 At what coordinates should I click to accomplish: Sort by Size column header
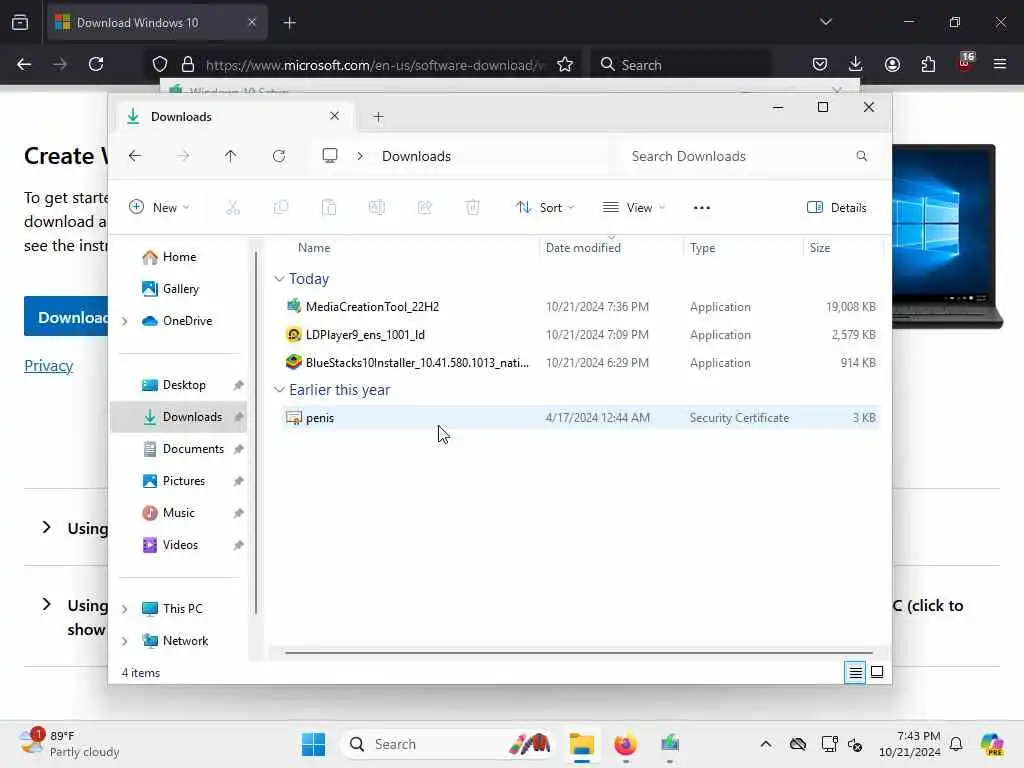pos(820,248)
